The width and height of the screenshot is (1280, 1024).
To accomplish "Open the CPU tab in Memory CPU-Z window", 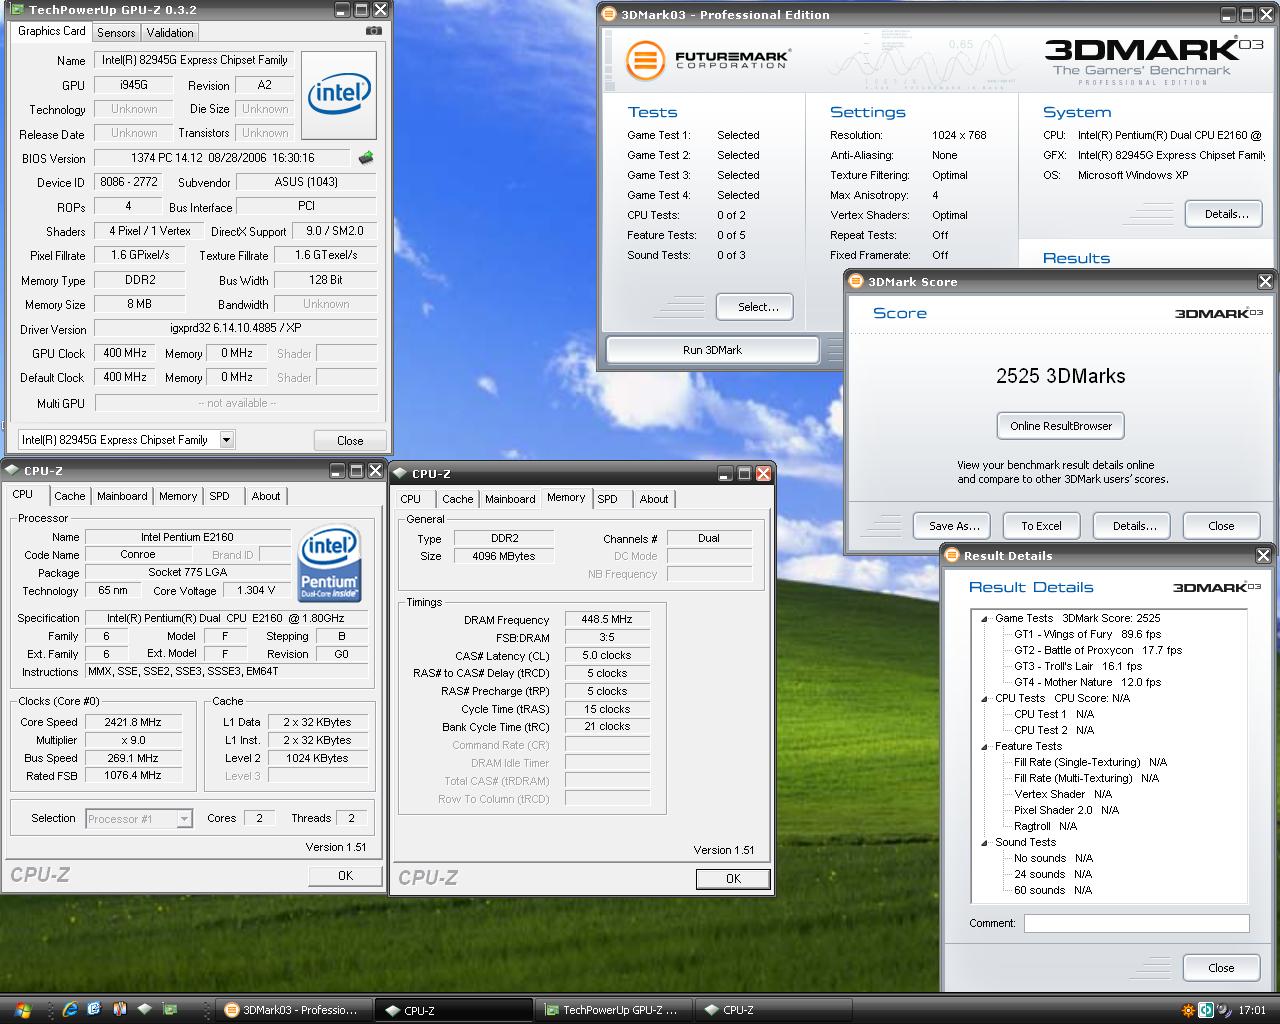I will 411,499.
